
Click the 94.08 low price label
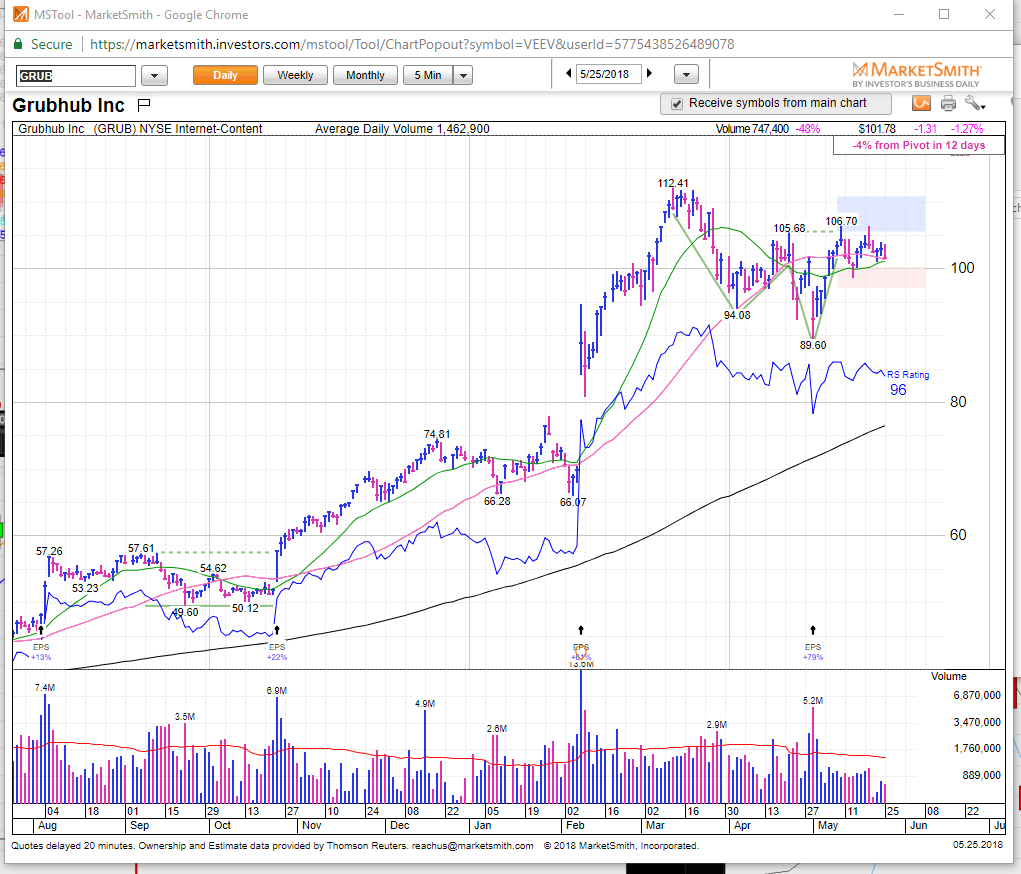coord(737,315)
